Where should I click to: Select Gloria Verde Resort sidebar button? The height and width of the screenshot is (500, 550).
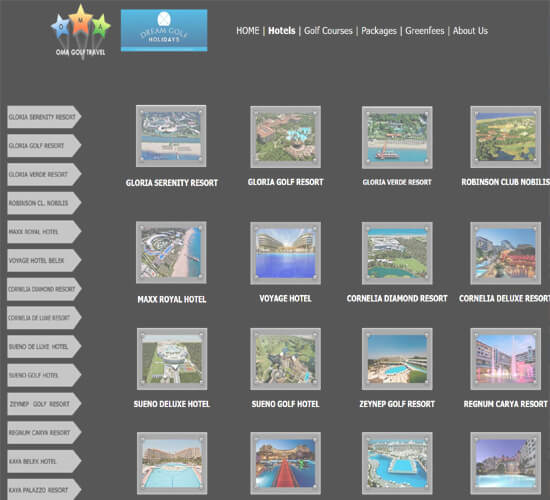44,174
